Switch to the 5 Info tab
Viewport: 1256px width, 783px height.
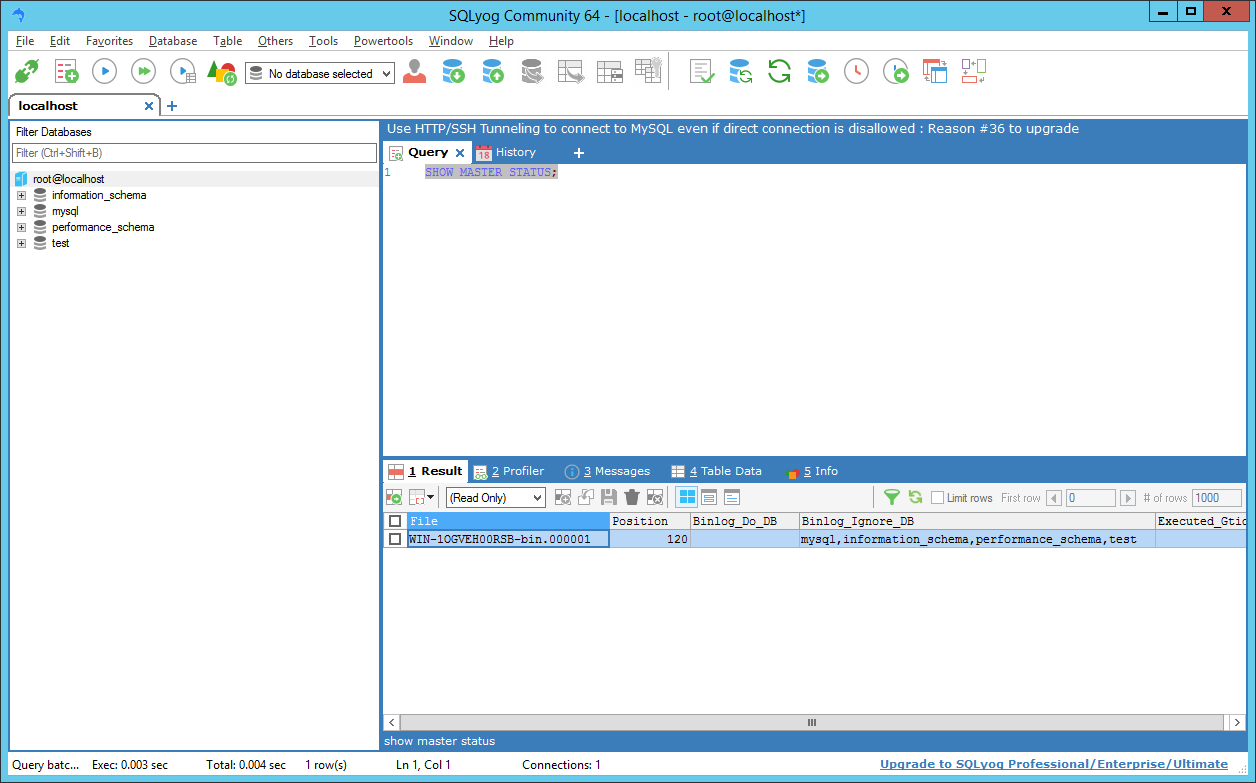812,471
